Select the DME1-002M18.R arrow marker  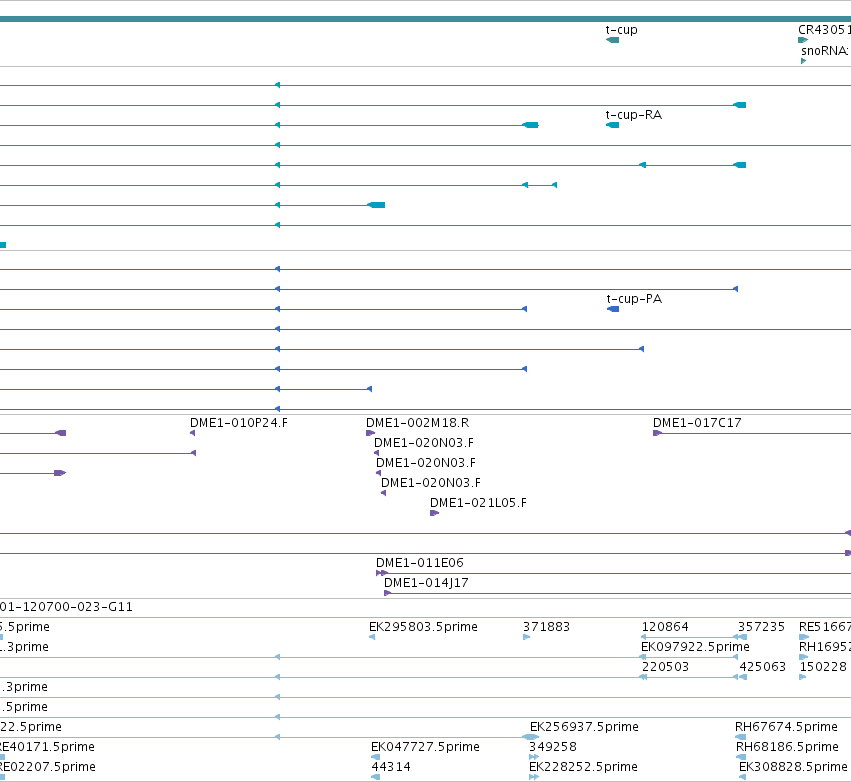click(370, 433)
